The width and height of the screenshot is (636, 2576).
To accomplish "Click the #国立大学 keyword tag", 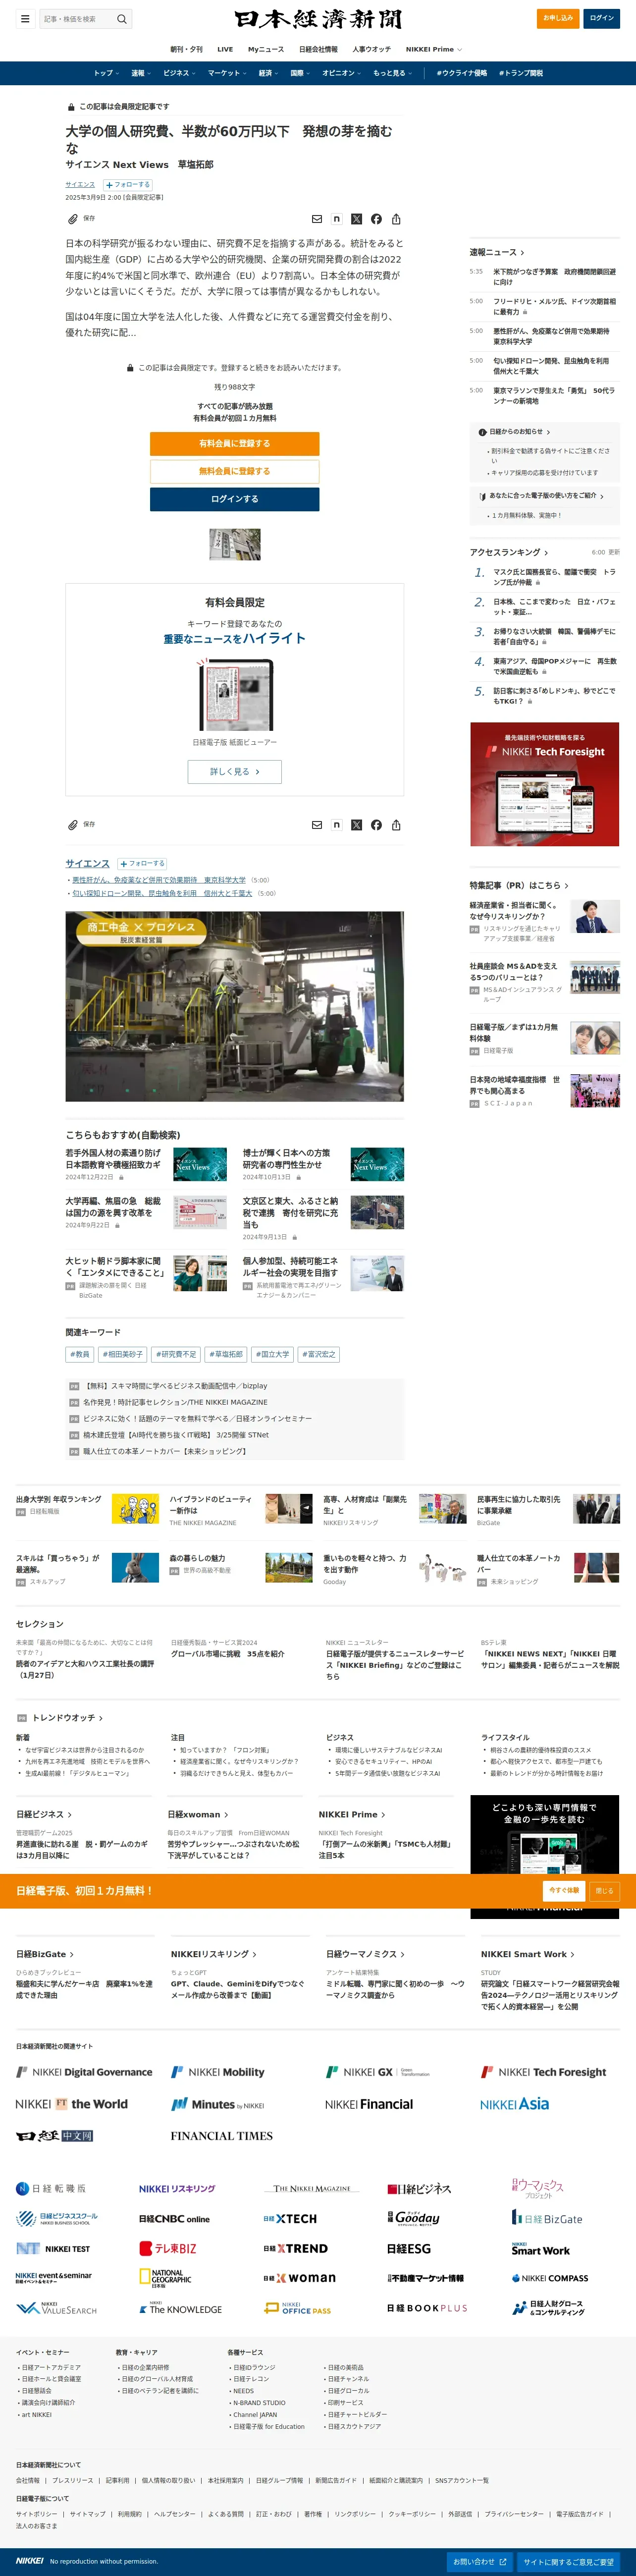I will coord(272,1354).
